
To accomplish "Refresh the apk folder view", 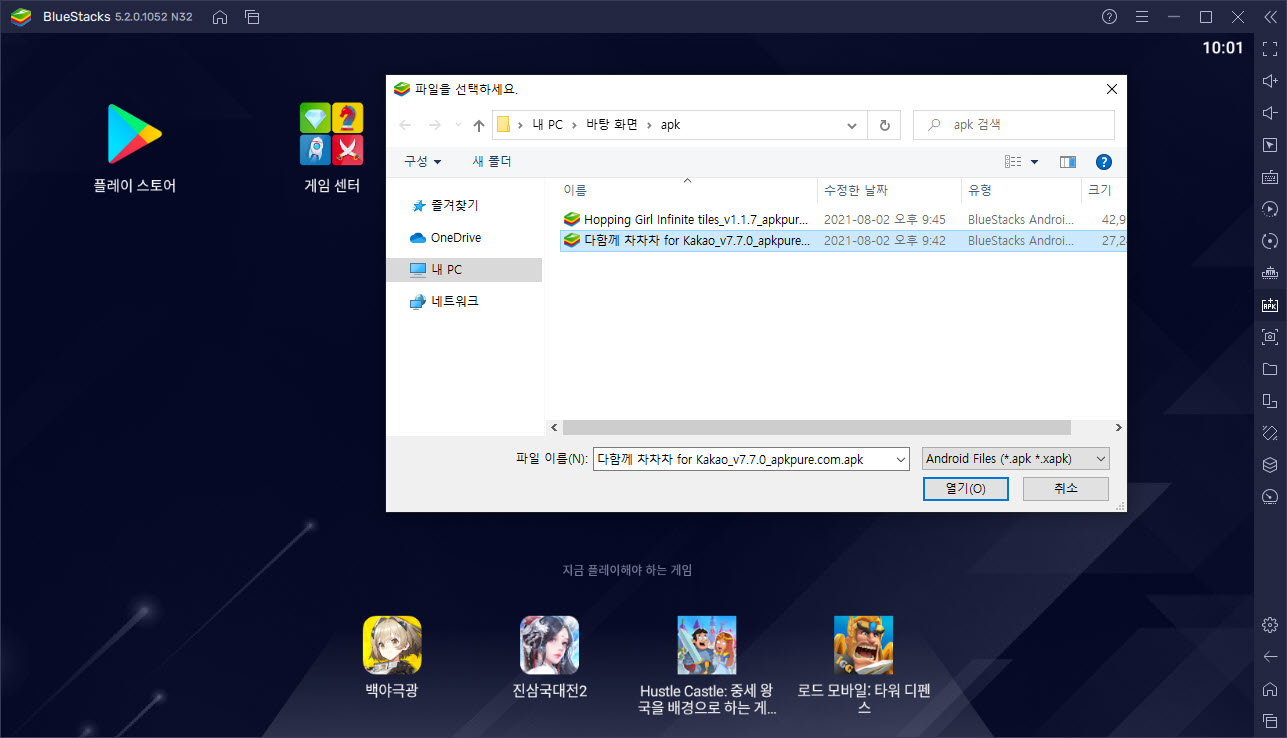I will click(x=884, y=125).
